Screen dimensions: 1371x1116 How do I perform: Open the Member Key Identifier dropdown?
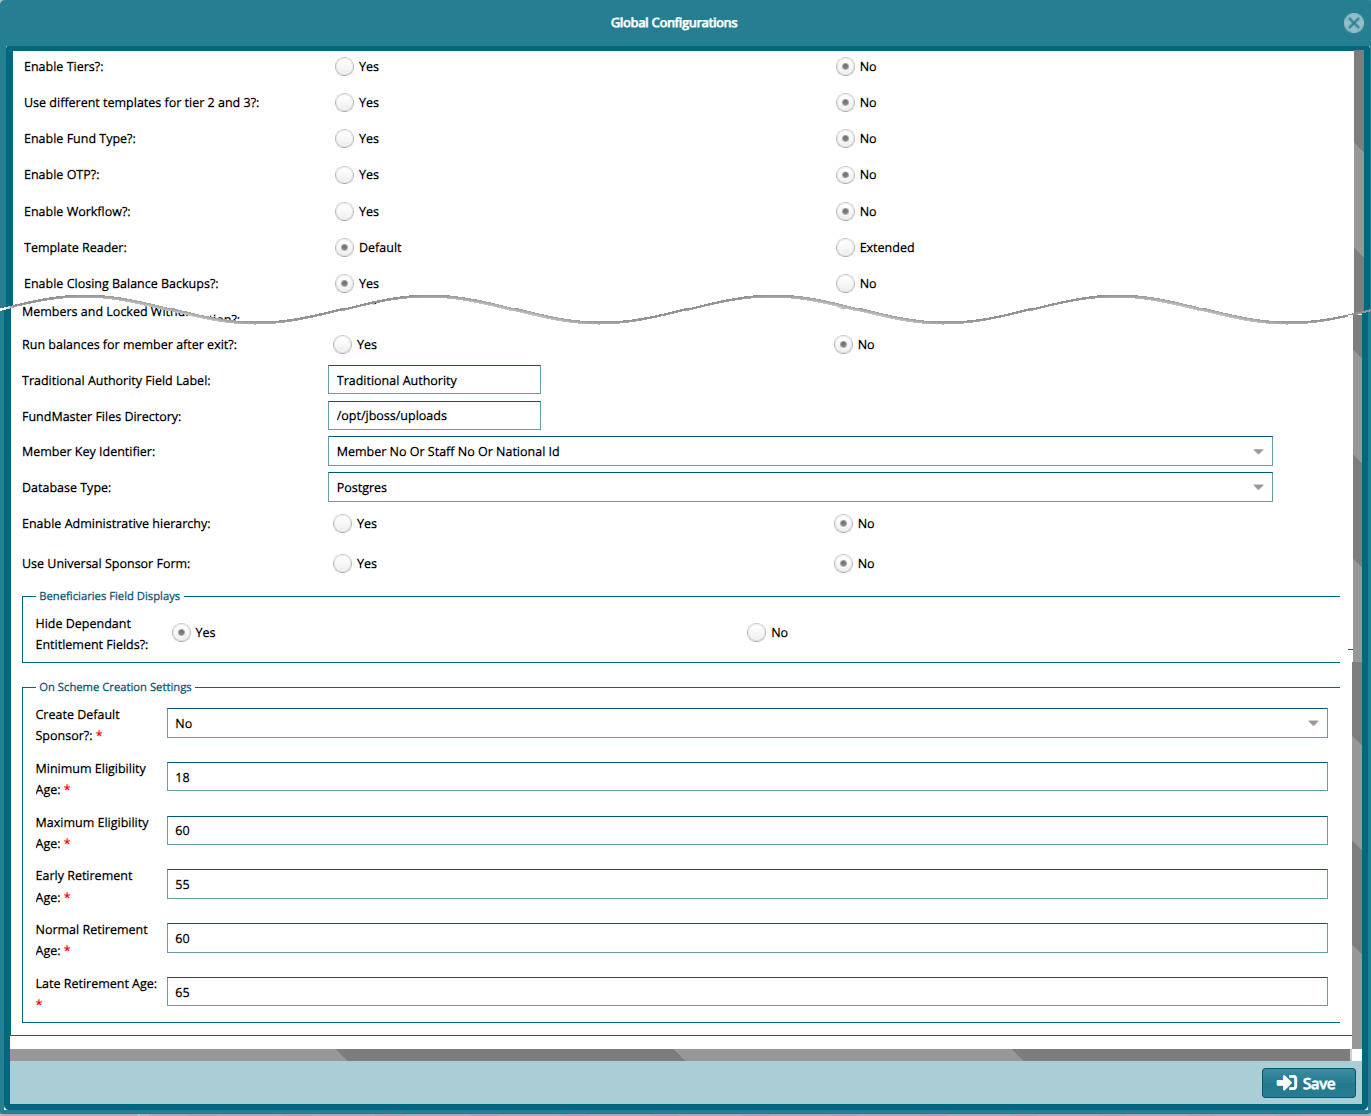[799, 452]
